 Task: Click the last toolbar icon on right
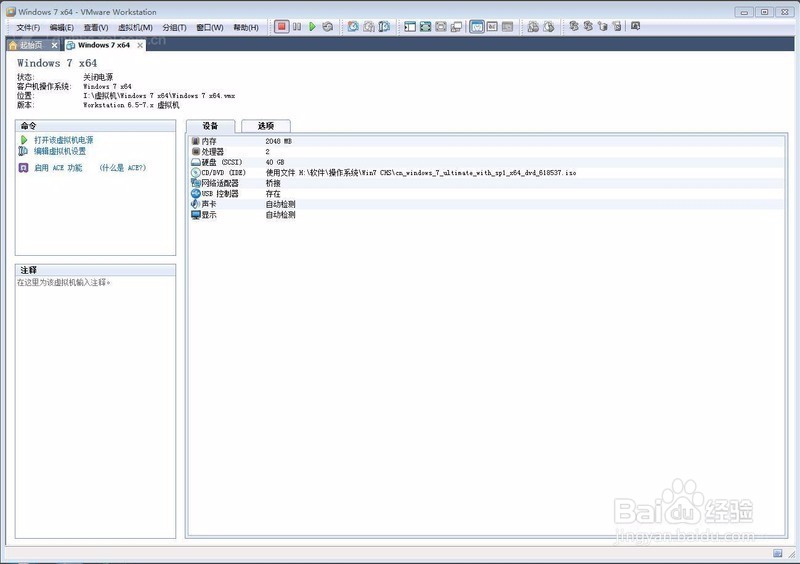tap(635, 26)
